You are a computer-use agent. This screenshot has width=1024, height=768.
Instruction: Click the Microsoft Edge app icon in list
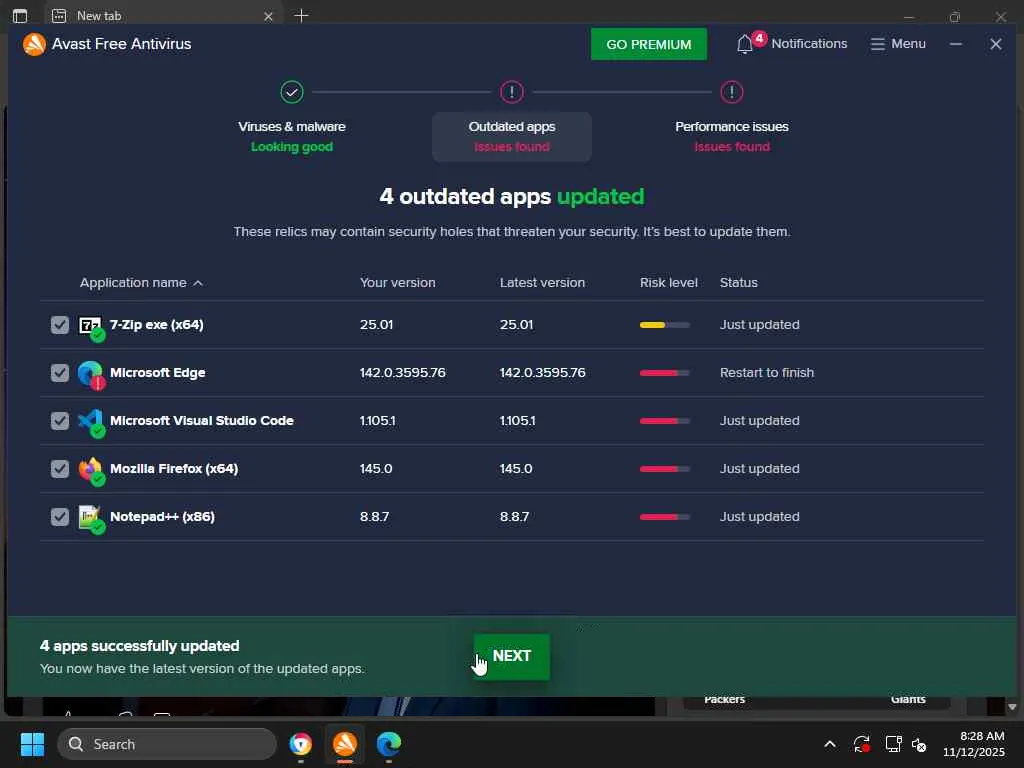click(x=90, y=373)
